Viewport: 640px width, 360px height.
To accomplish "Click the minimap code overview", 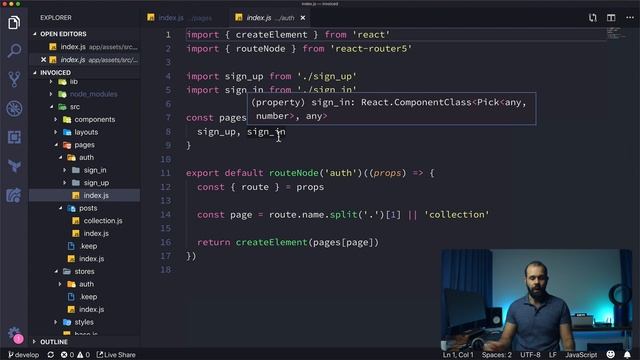I will pyautogui.click(x=616, y=33).
